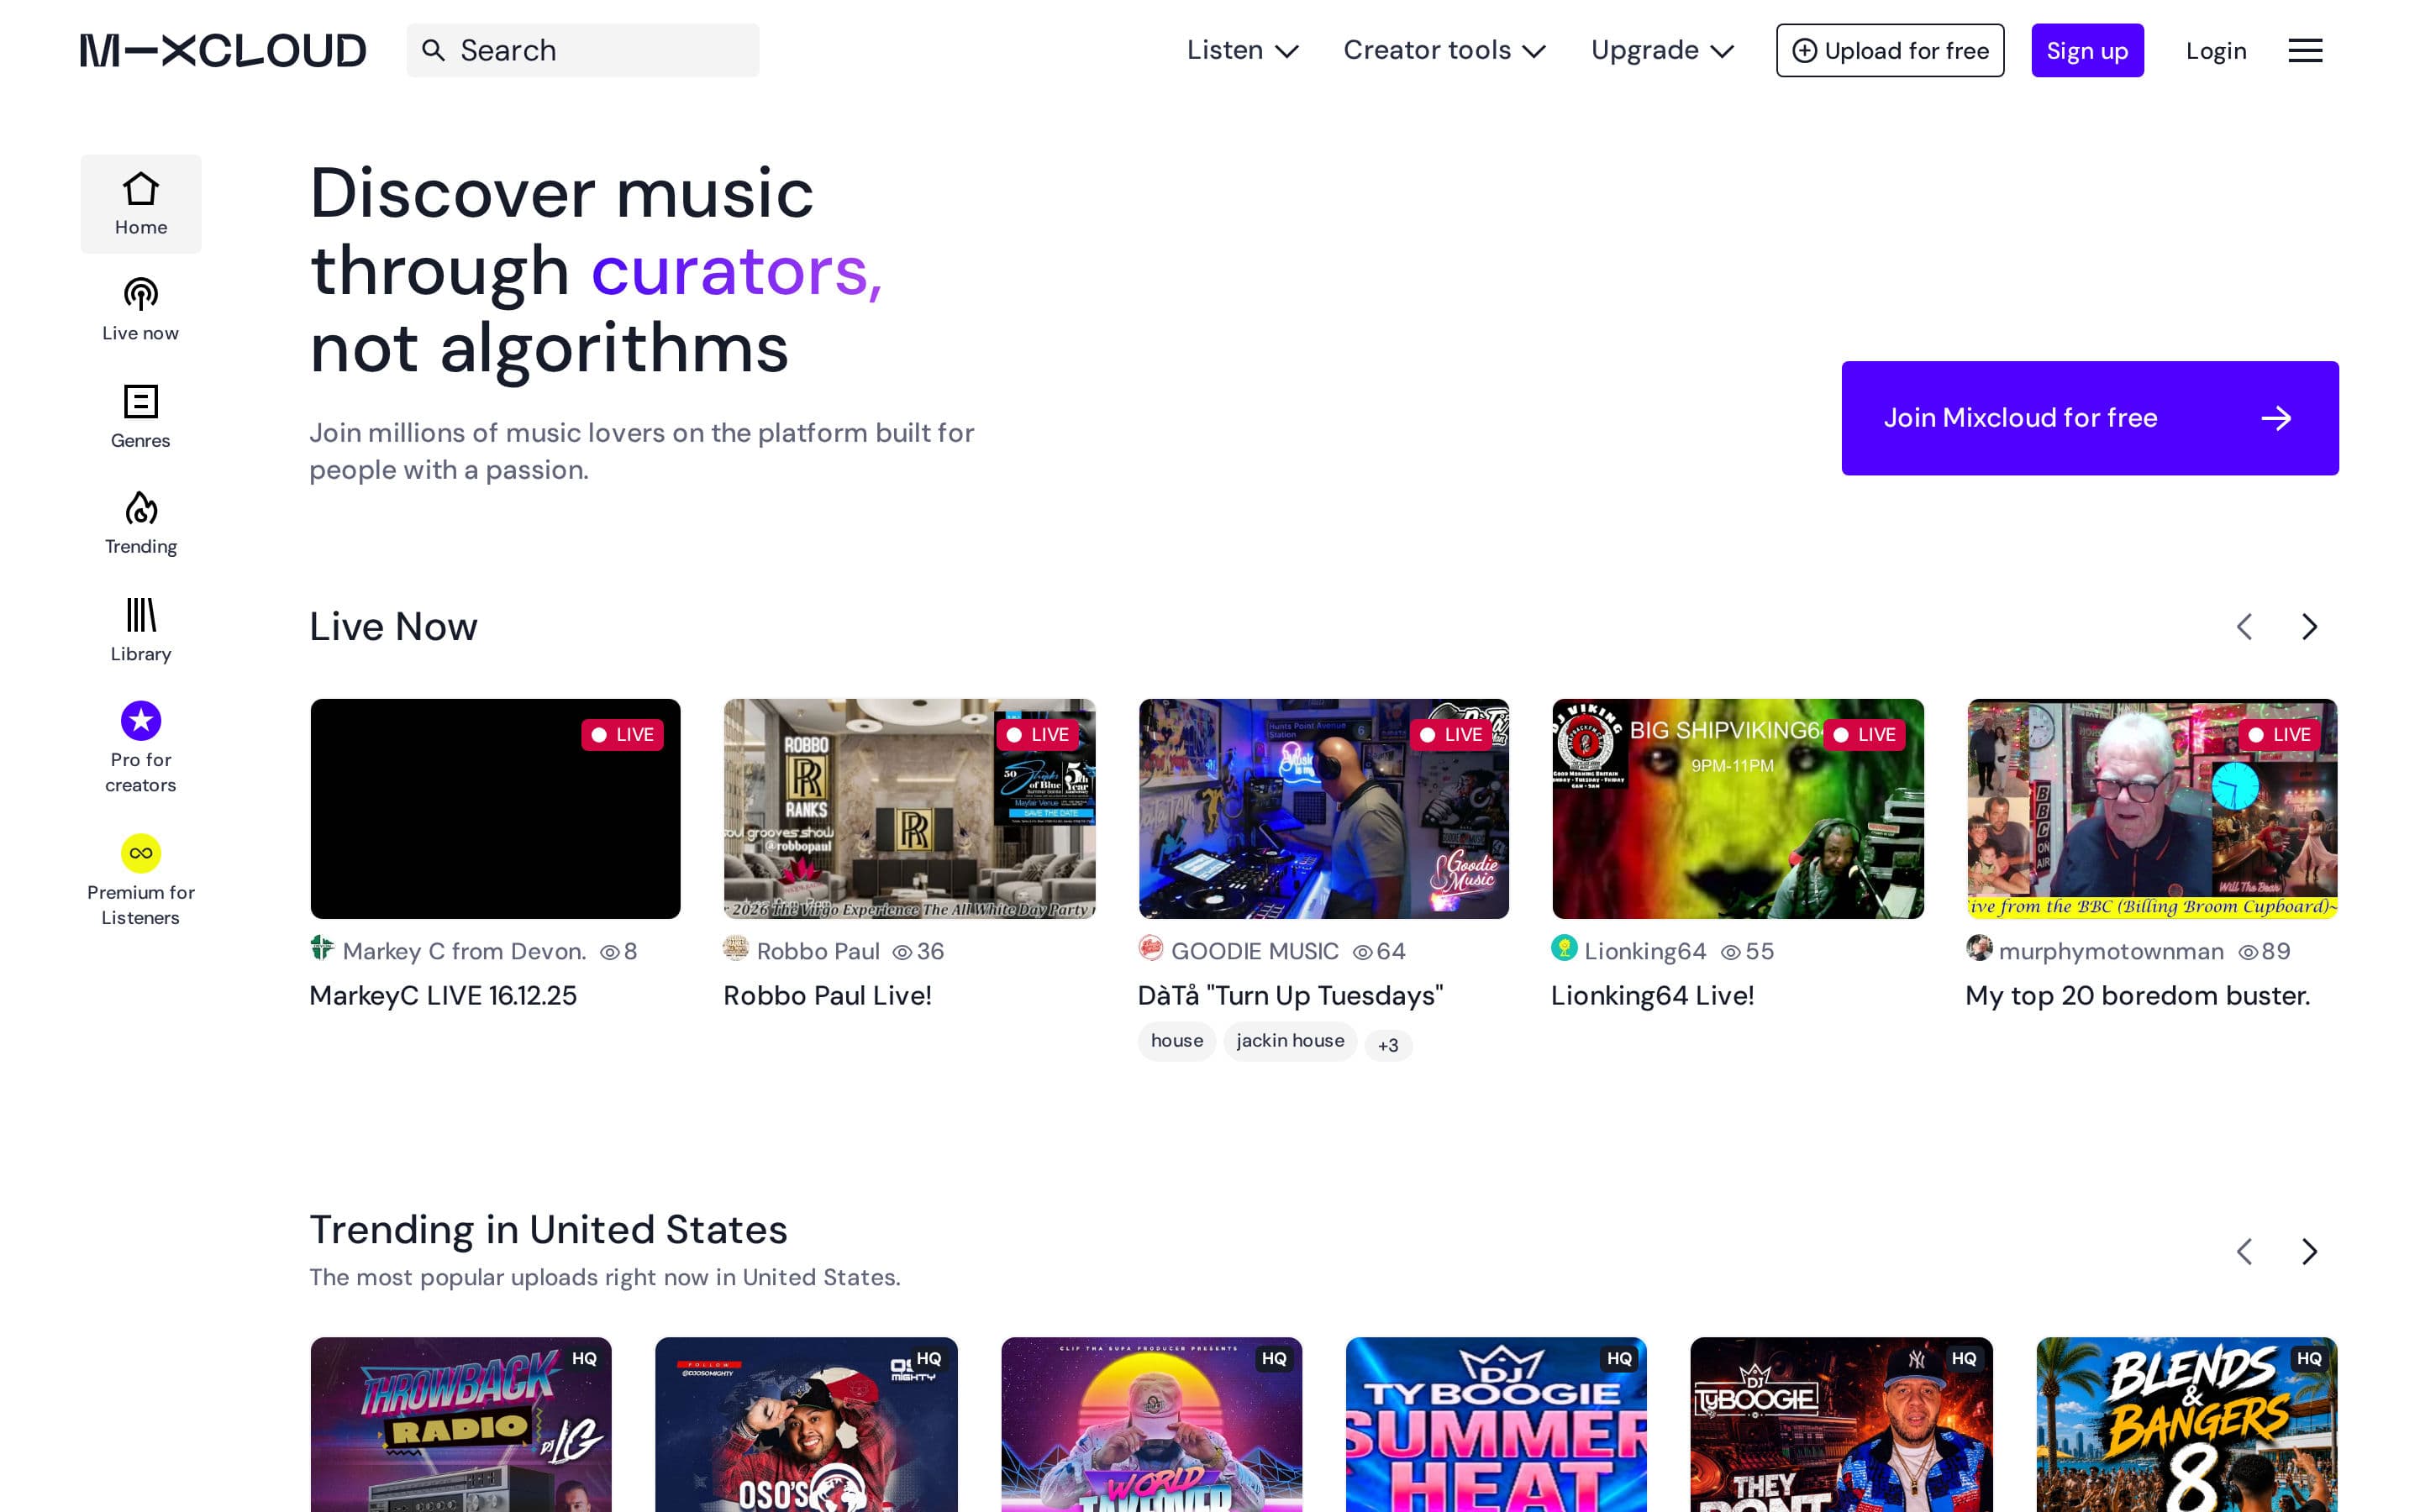
Task: Click DàTå "Turn Up Tuesdays" title
Action: [1290, 996]
